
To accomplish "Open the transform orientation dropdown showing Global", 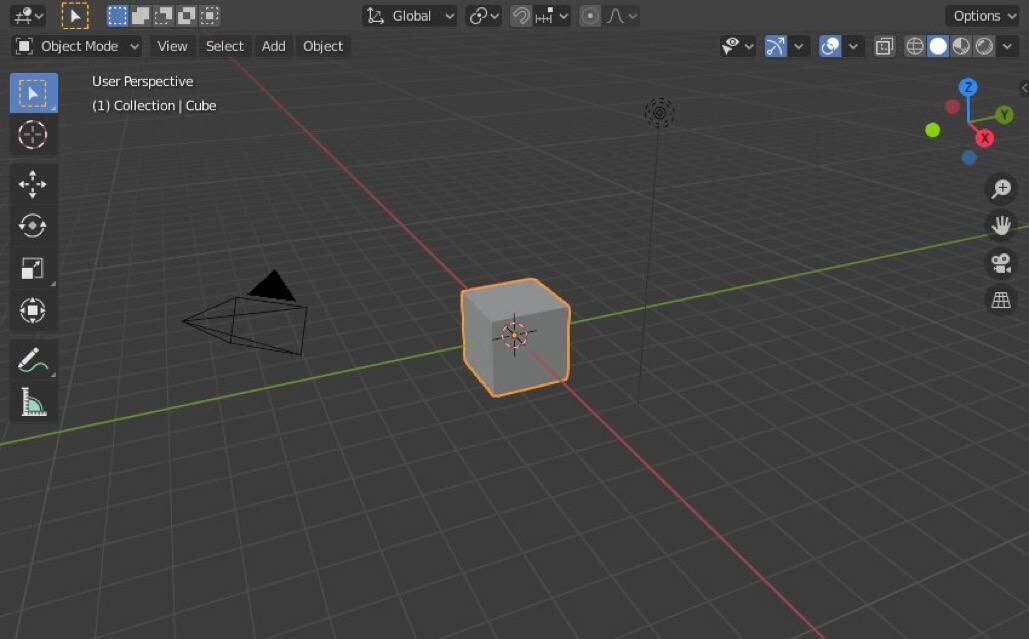I will (408, 16).
